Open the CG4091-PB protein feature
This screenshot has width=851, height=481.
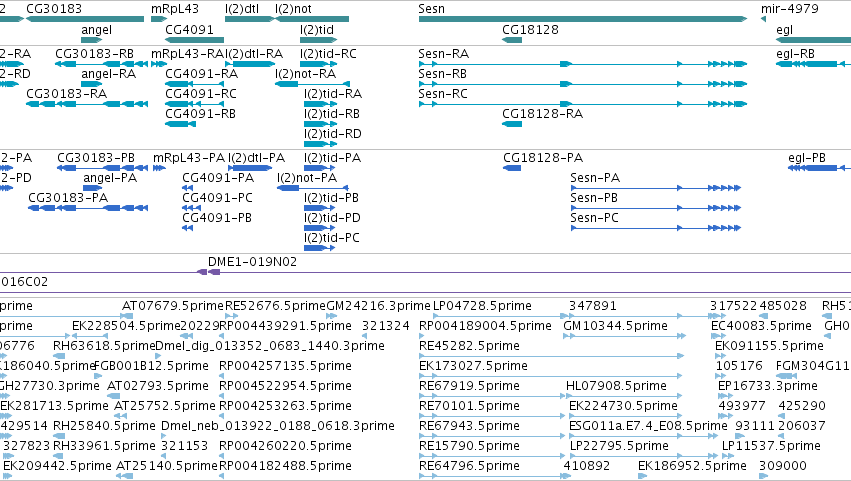click(x=217, y=218)
